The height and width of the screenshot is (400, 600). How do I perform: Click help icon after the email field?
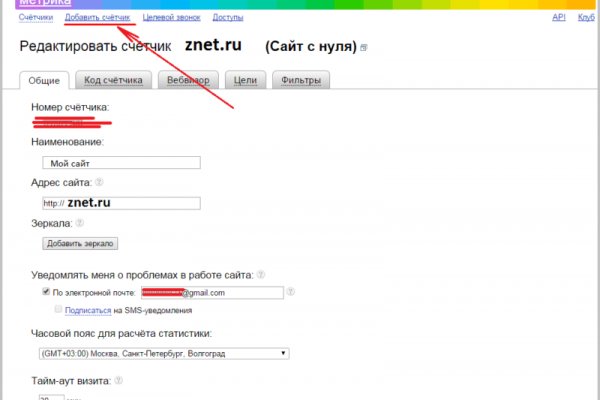point(291,293)
